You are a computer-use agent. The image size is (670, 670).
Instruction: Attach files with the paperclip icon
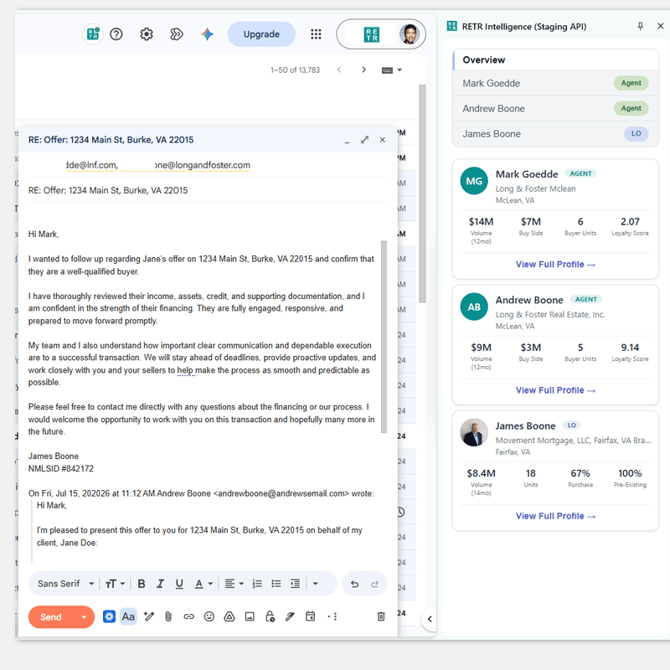168,617
